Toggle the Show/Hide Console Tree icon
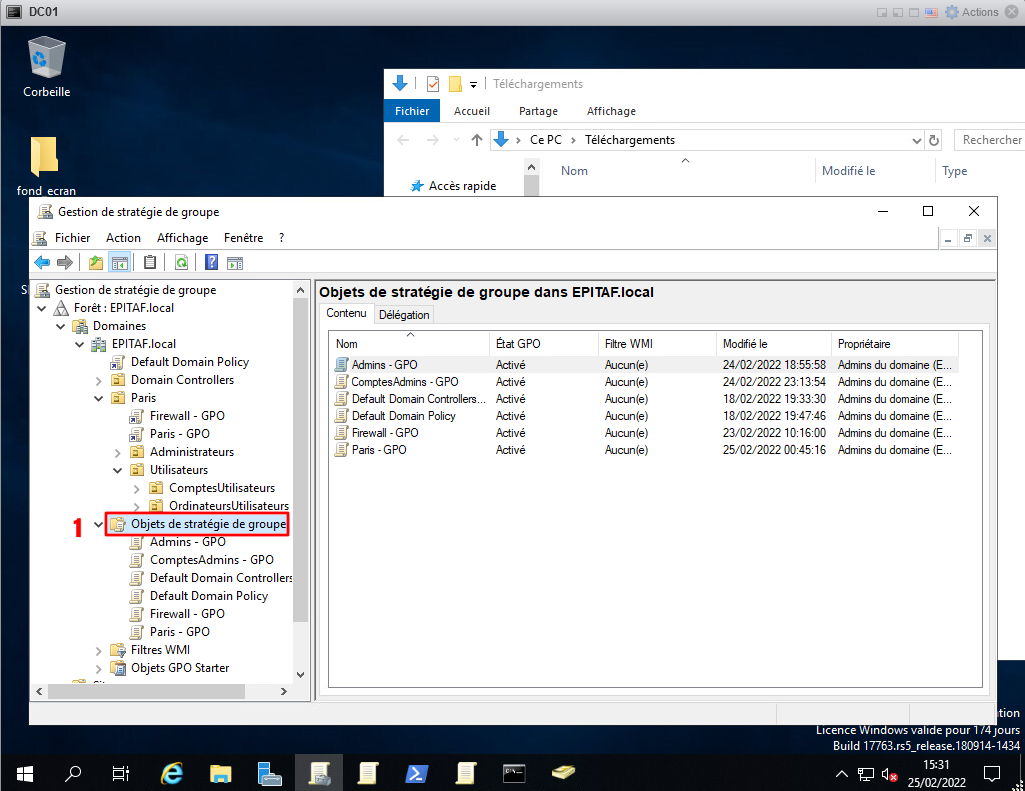Viewport: 1025px width, 791px height. (119, 263)
